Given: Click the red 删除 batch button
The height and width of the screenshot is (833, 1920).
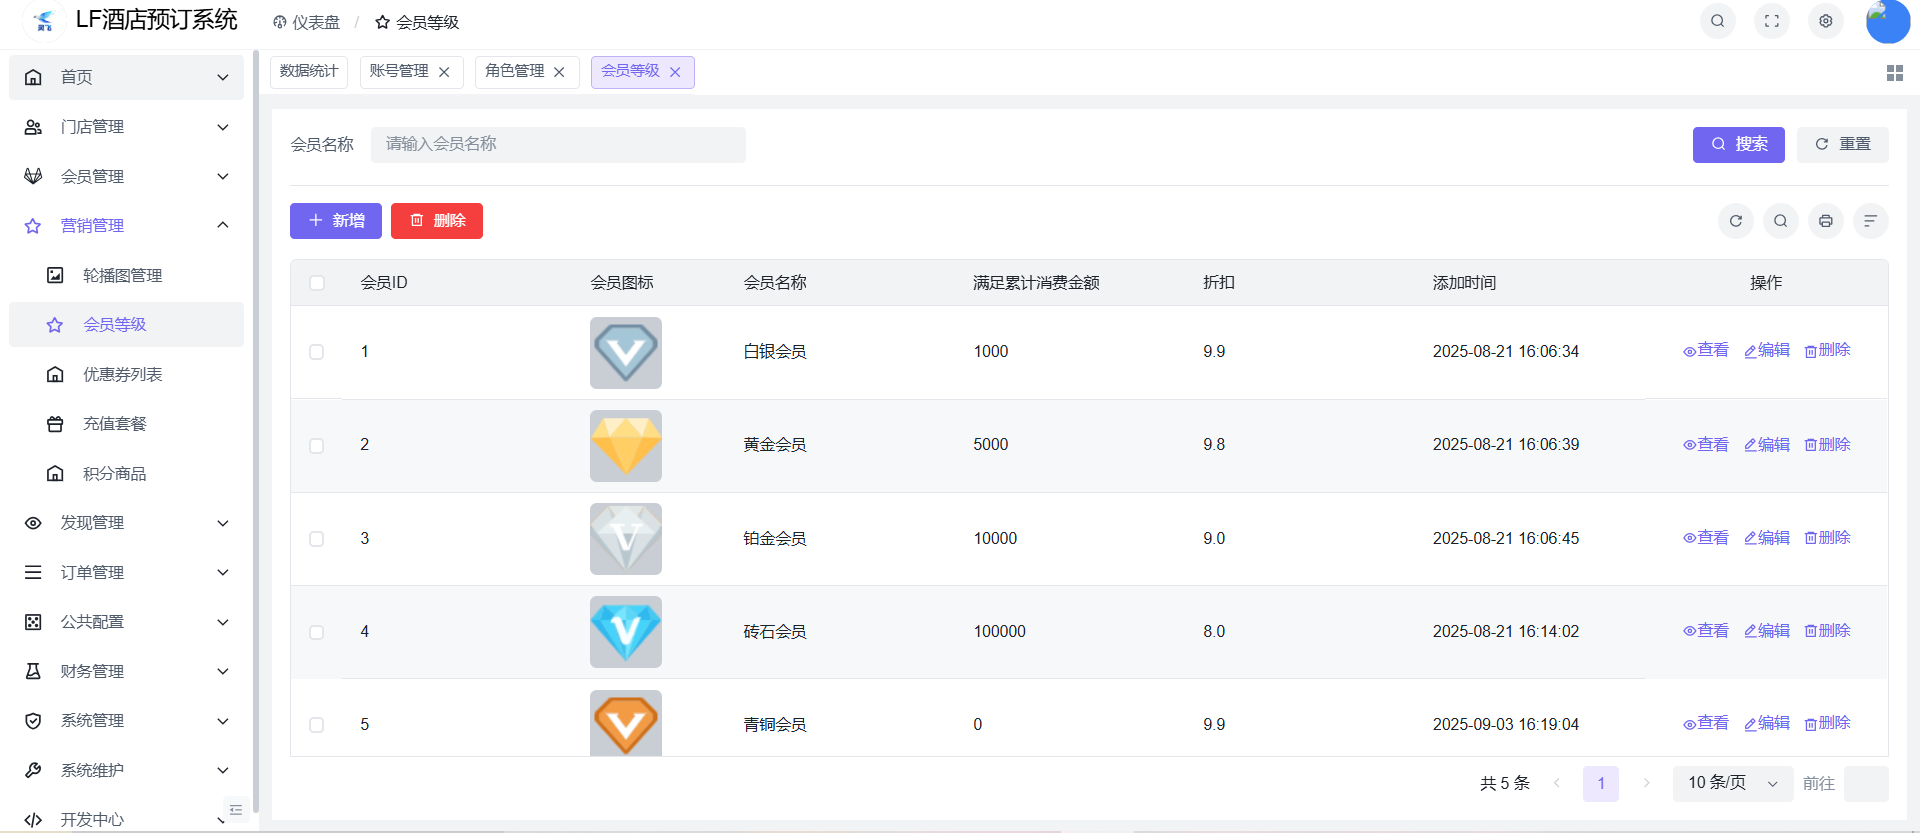Looking at the screenshot, I should coord(437,221).
